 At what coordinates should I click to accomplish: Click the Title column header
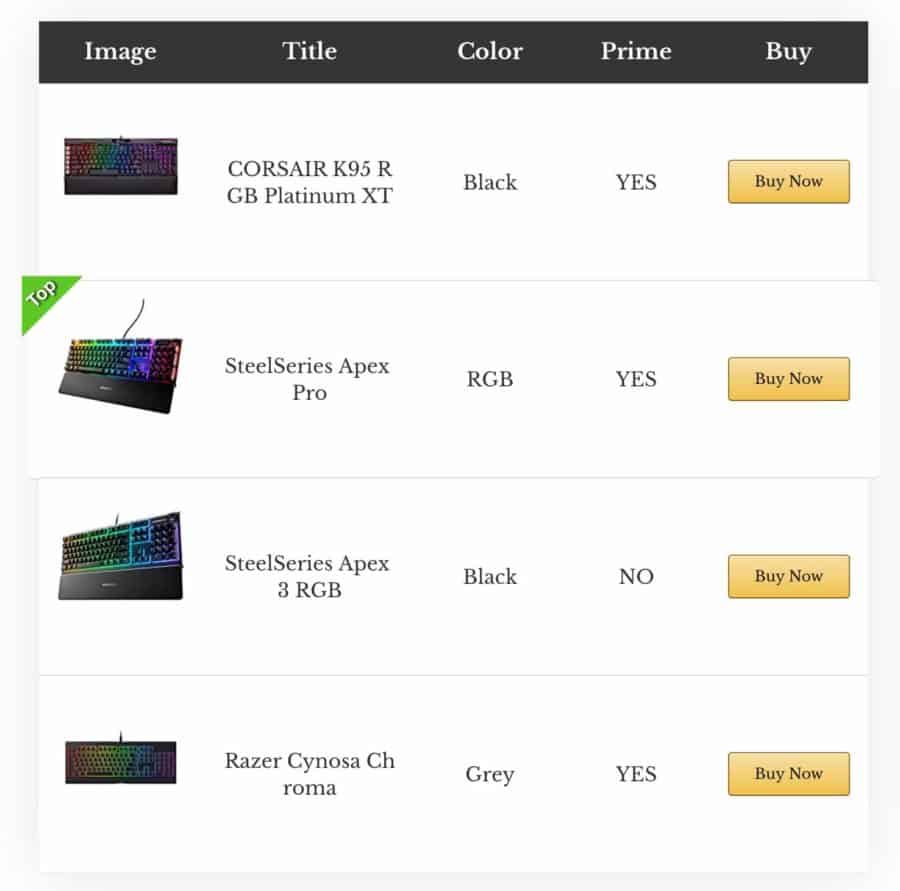pyautogui.click(x=309, y=51)
